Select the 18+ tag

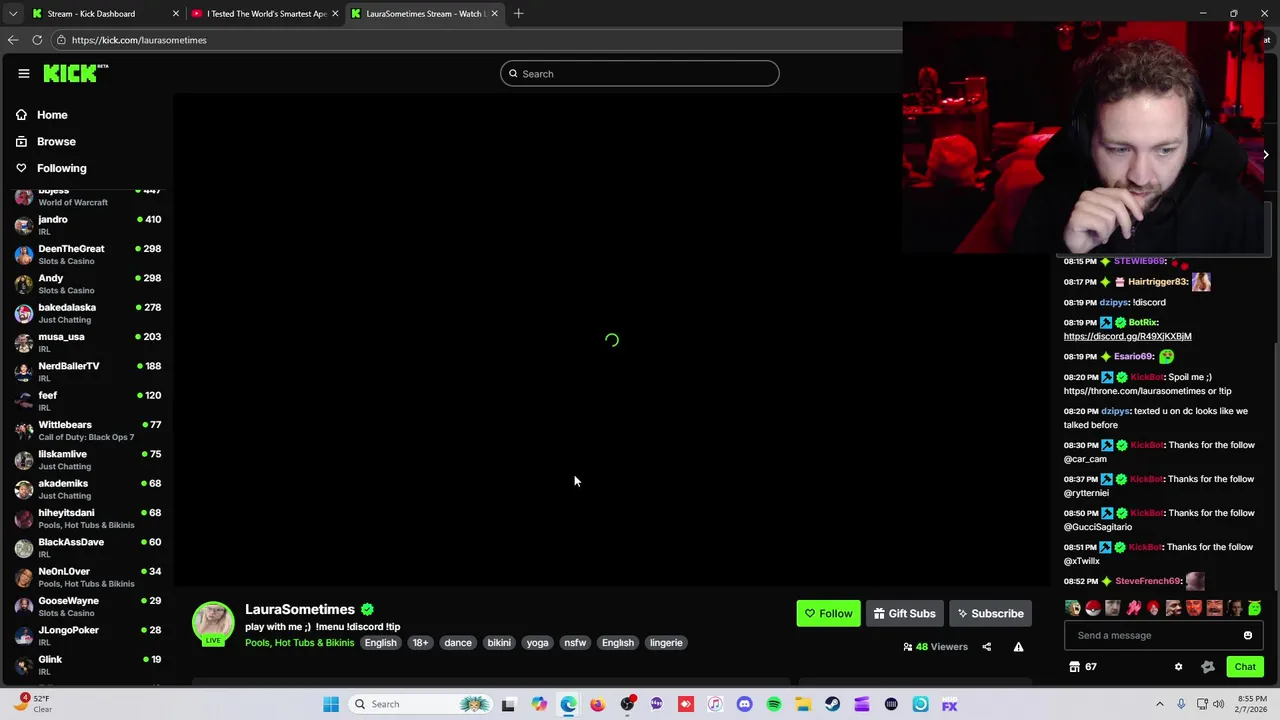[420, 643]
